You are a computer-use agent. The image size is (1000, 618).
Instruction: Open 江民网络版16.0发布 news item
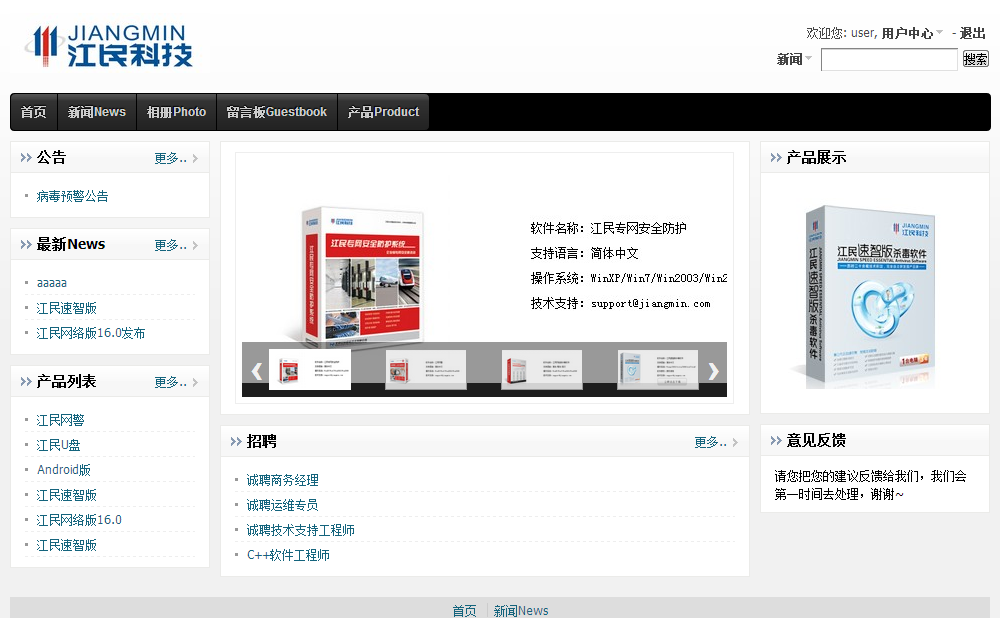[91, 333]
